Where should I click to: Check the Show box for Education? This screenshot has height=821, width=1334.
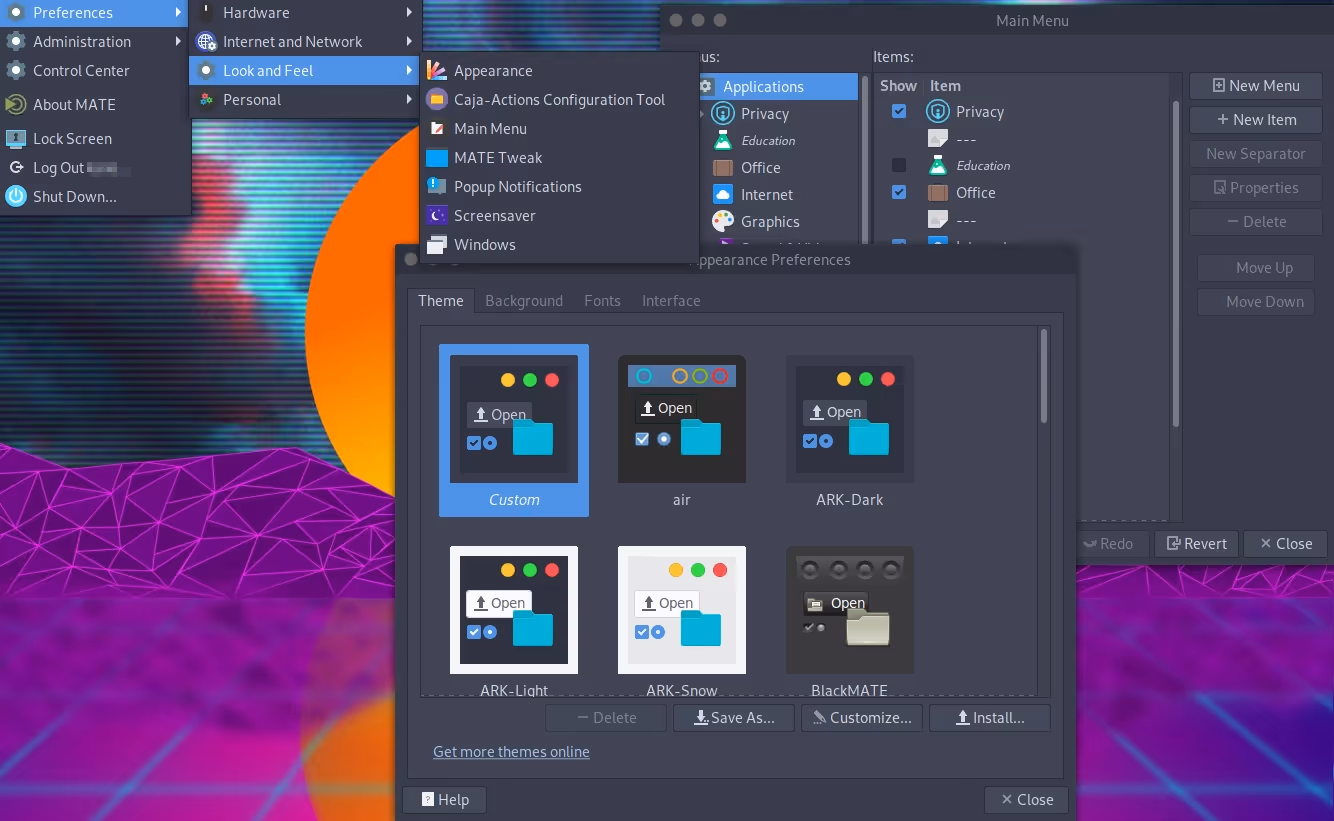pos(899,165)
